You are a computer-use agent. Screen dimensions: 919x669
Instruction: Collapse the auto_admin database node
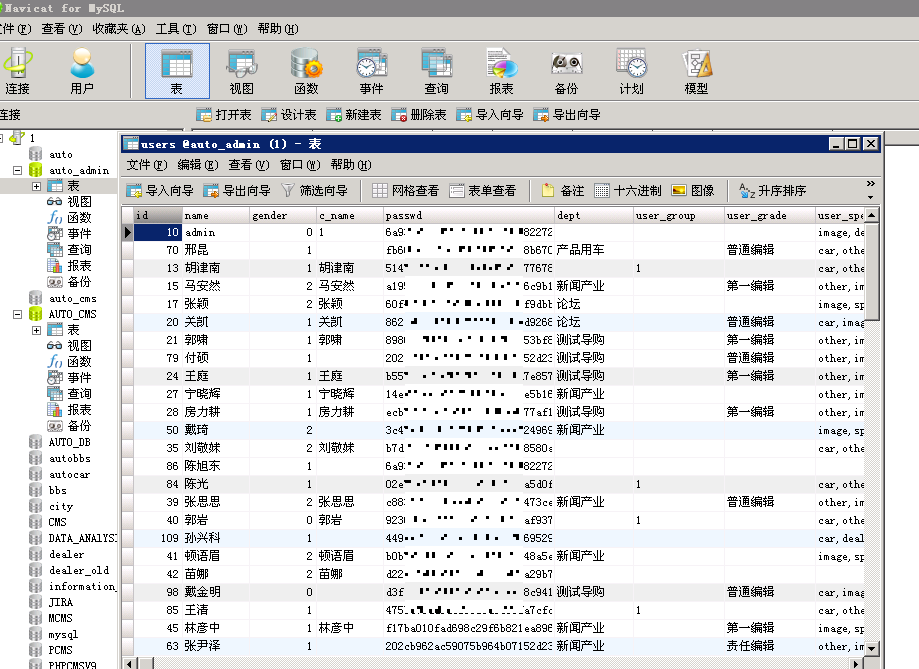coord(18,170)
